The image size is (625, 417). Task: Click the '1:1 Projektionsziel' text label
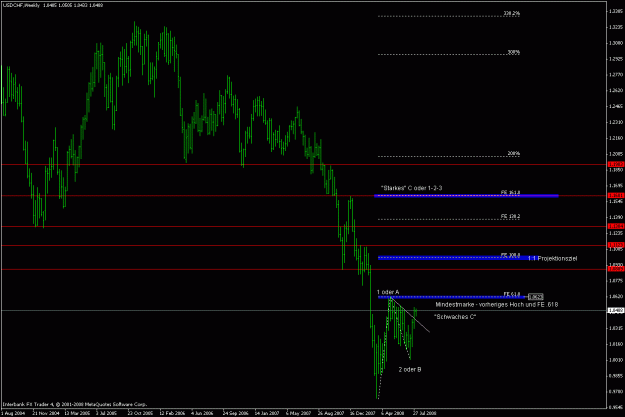pyautogui.click(x=552, y=258)
